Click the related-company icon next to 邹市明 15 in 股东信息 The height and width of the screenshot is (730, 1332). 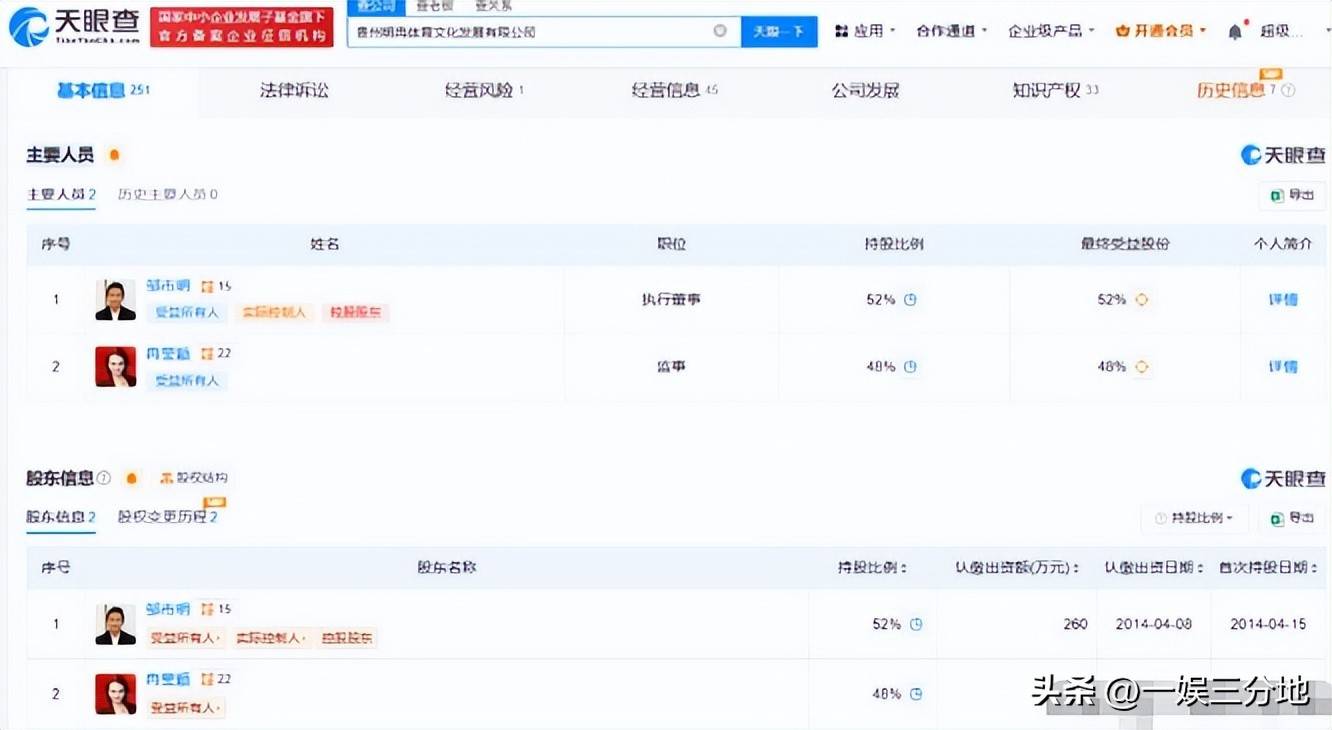207,609
